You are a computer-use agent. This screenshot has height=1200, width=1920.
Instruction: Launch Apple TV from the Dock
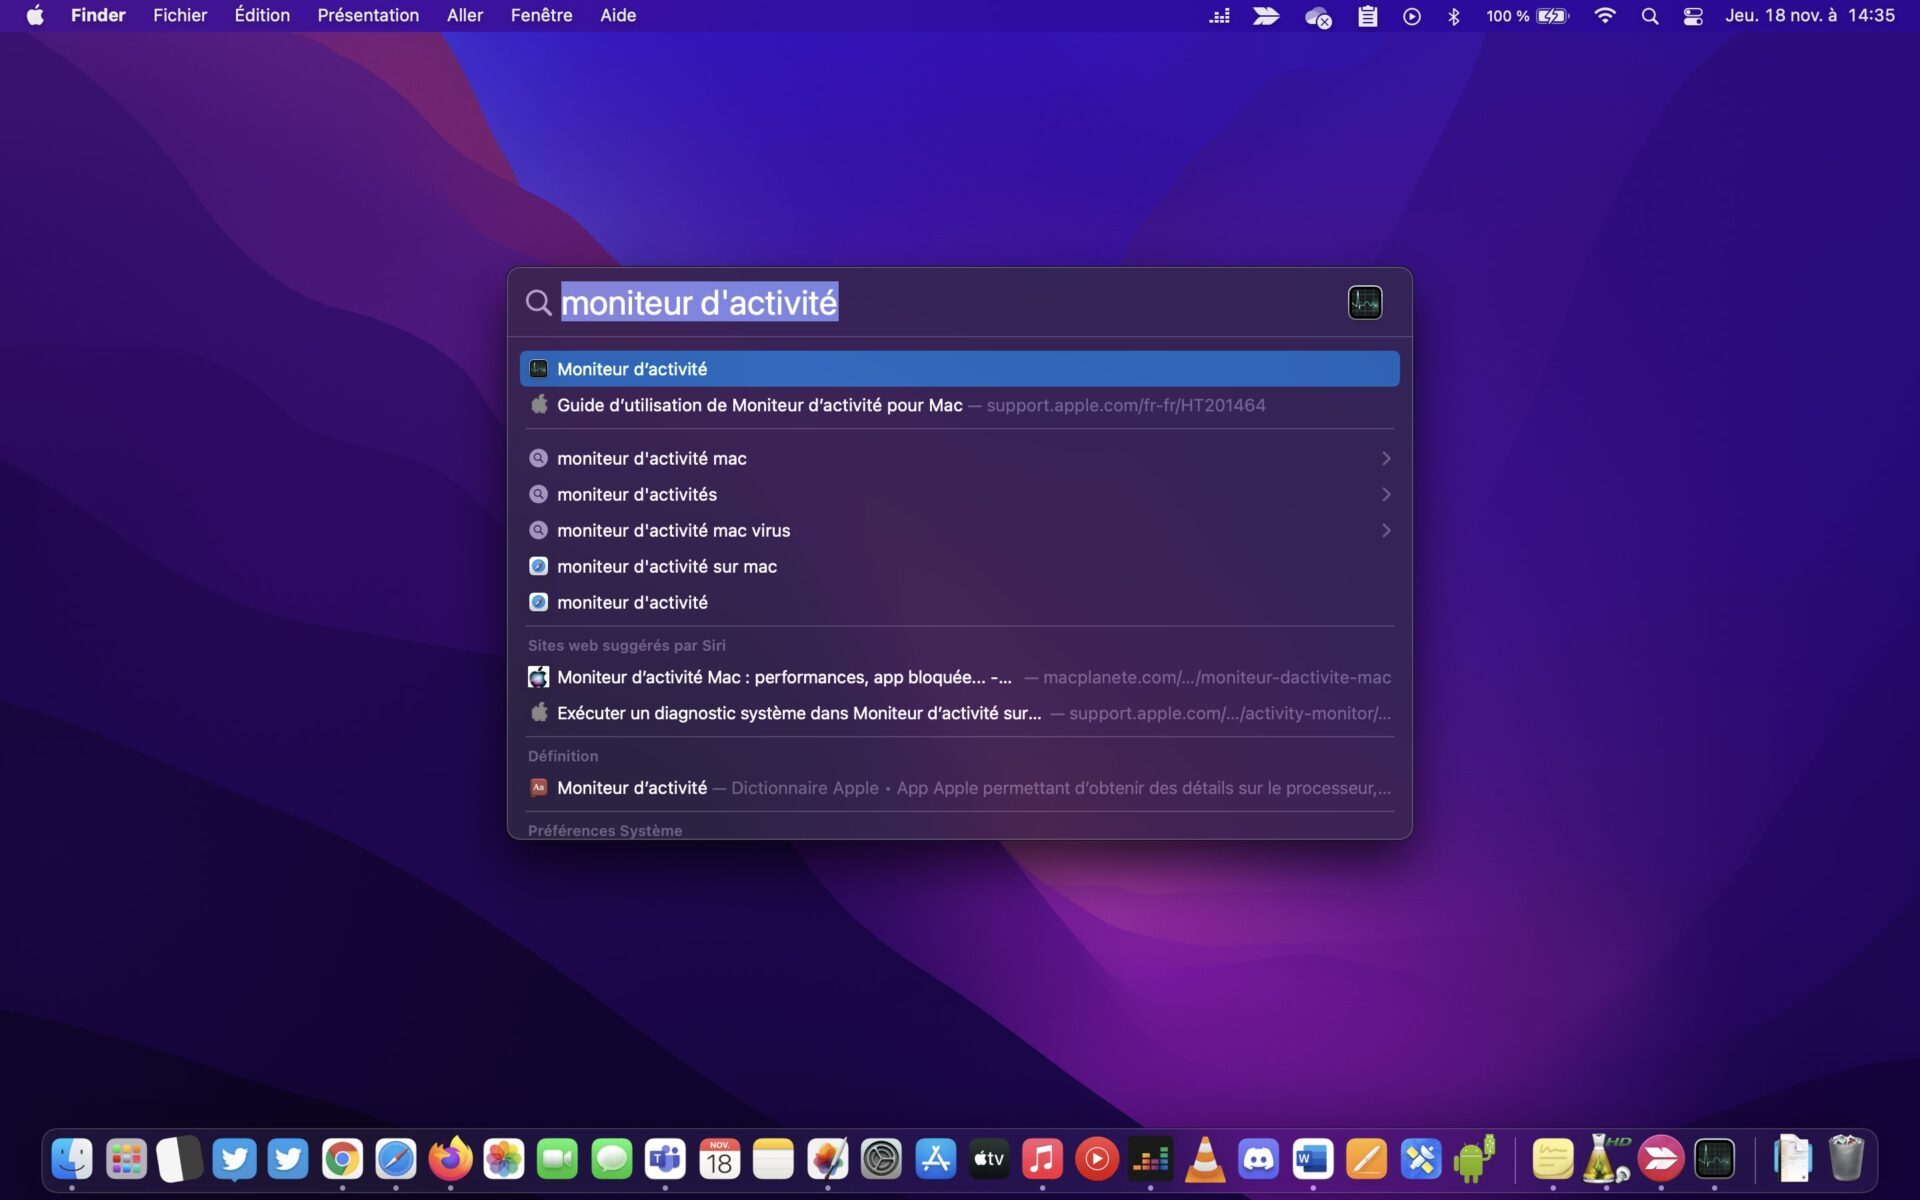[x=989, y=1159]
